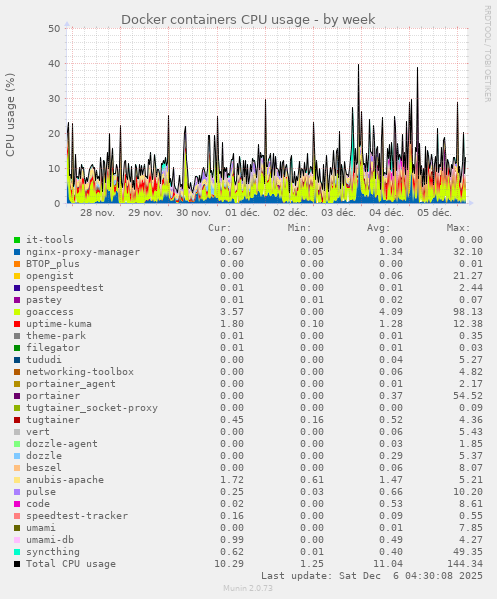Click the 'Cur:' column header
This screenshot has height=599, width=497.
click(220, 228)
